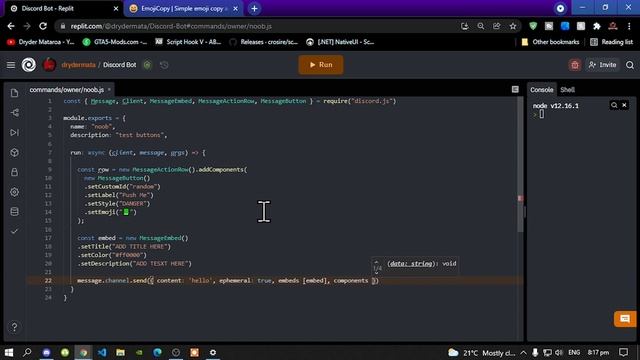Click the Discord Bot repl name
This screenshot has height=360, width=640.
(120, 65)
